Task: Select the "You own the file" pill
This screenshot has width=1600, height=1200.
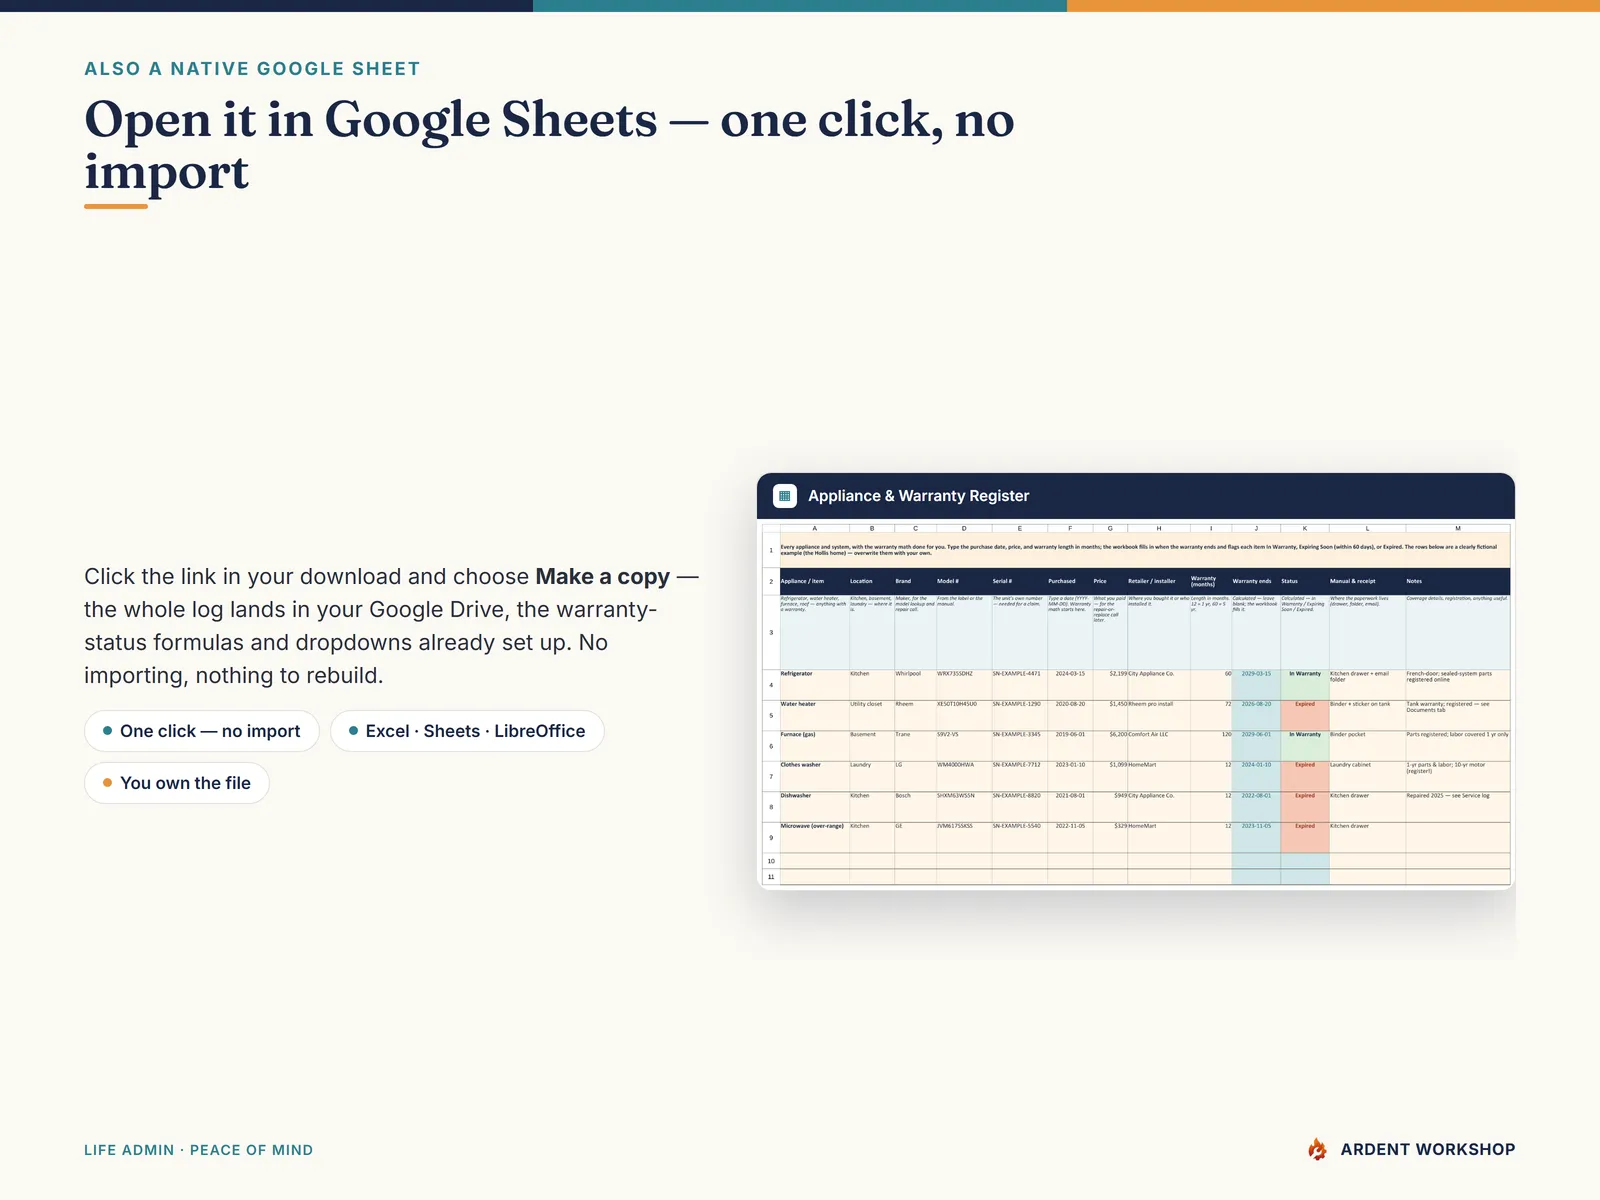Action: tap(177, 783)
